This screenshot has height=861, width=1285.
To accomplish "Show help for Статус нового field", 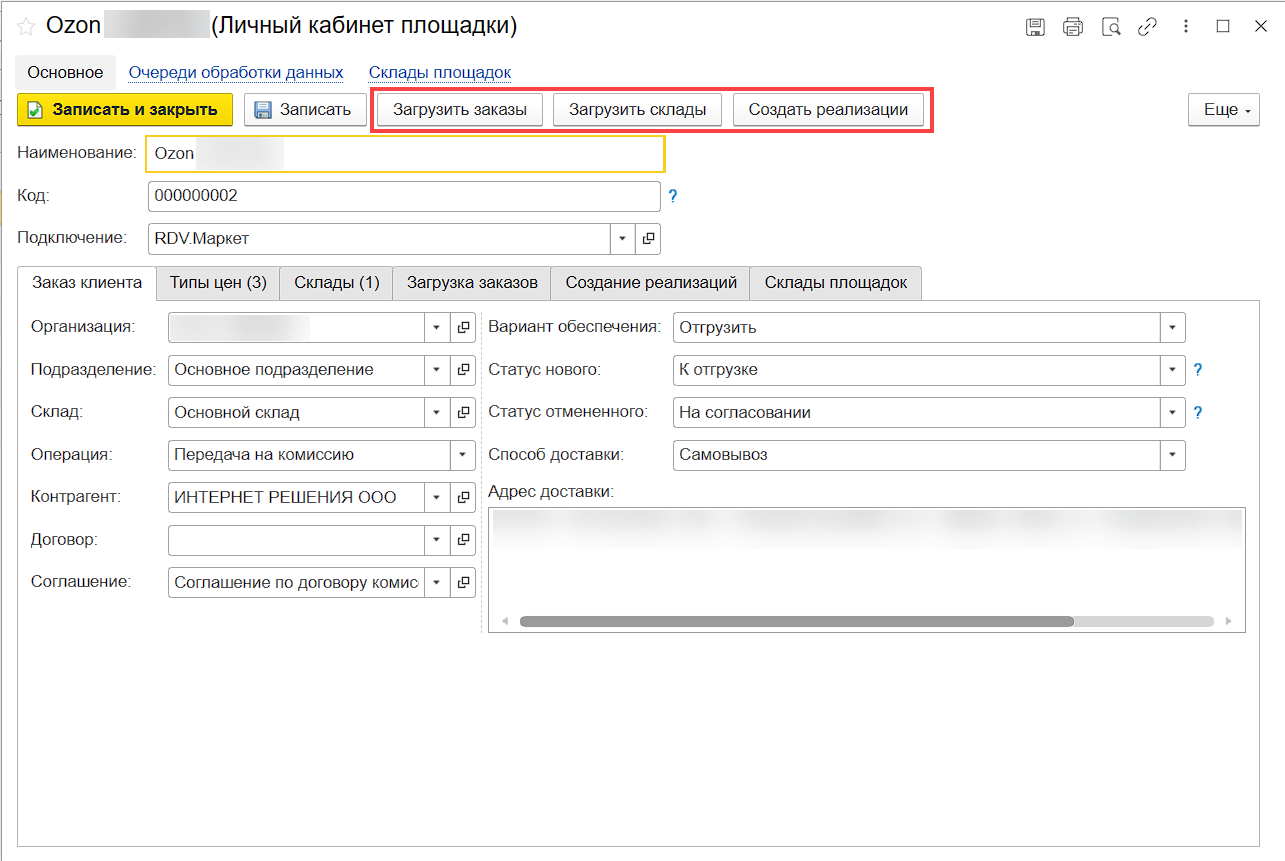I will [1198, 370].
